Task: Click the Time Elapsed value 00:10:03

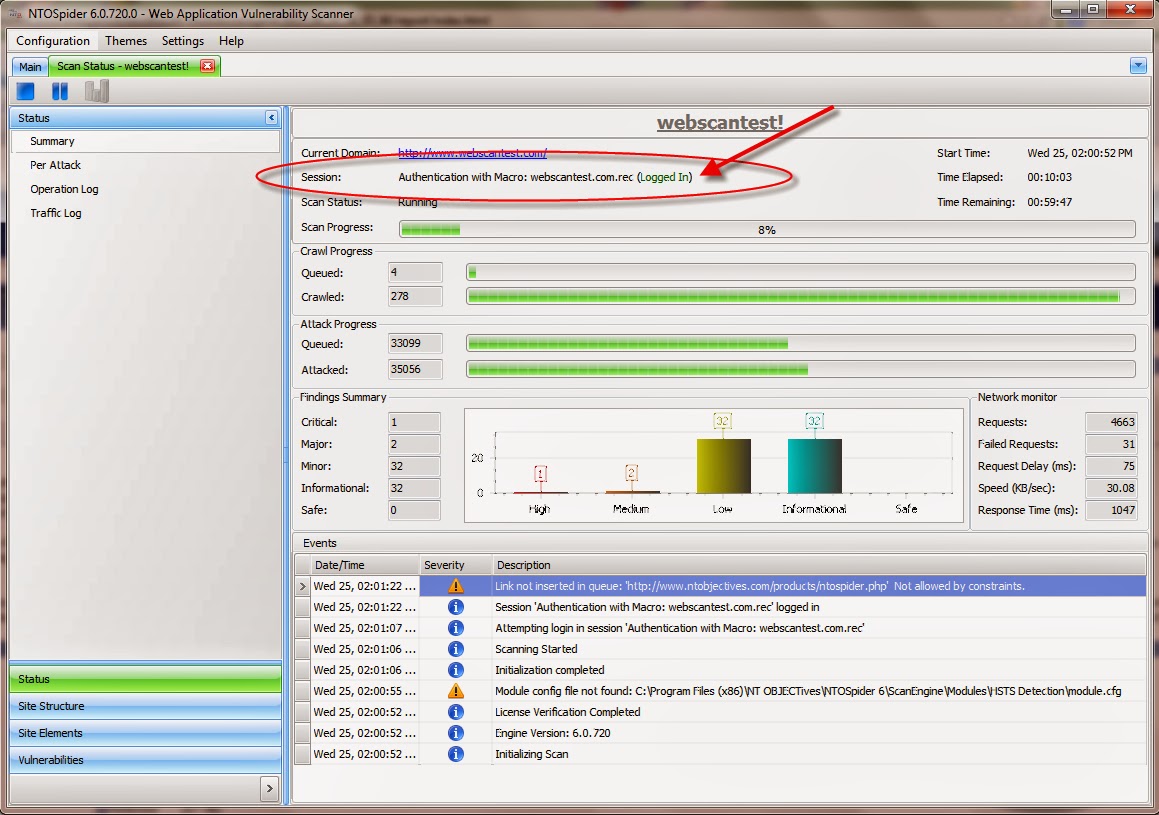Action: (x=1050, y=177)
